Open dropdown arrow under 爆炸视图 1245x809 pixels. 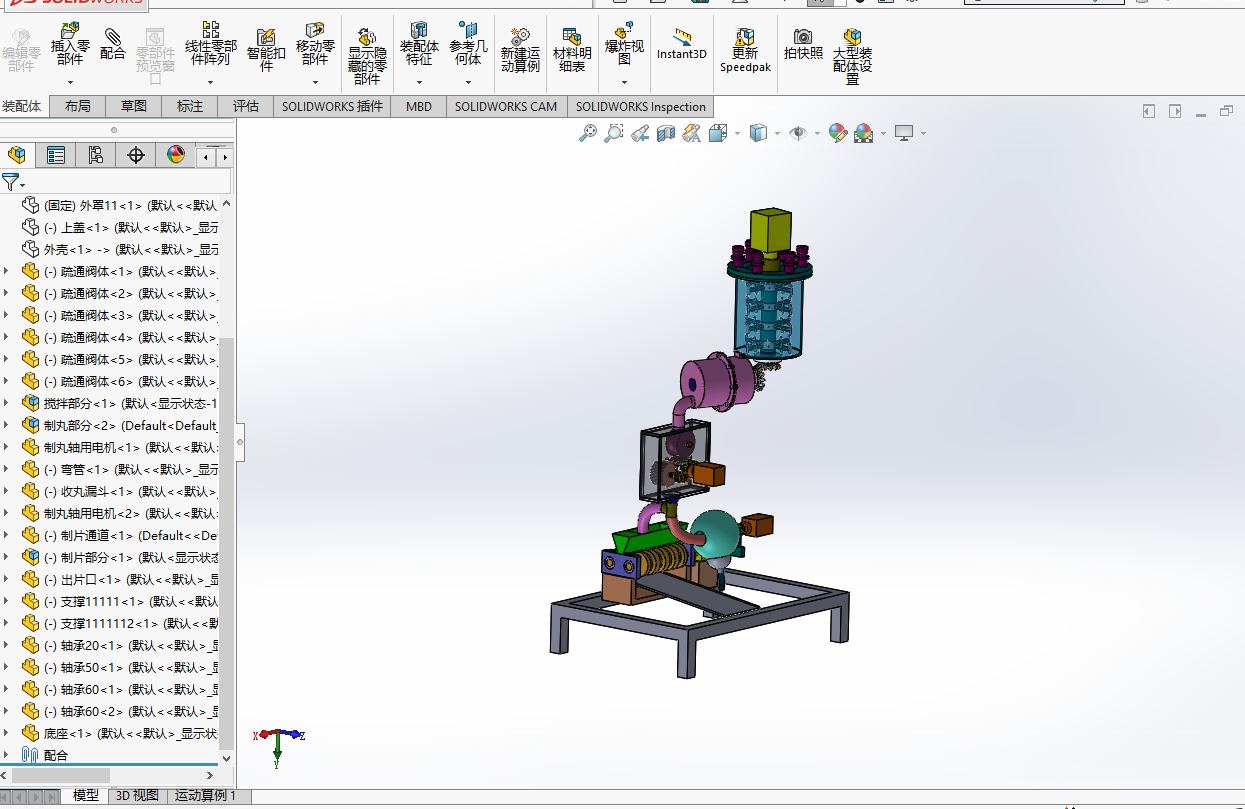click(624, 82)
